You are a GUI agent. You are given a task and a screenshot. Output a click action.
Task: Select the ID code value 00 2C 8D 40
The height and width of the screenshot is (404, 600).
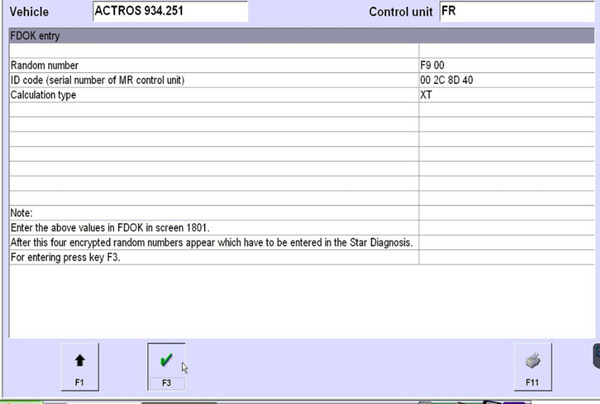446,80
